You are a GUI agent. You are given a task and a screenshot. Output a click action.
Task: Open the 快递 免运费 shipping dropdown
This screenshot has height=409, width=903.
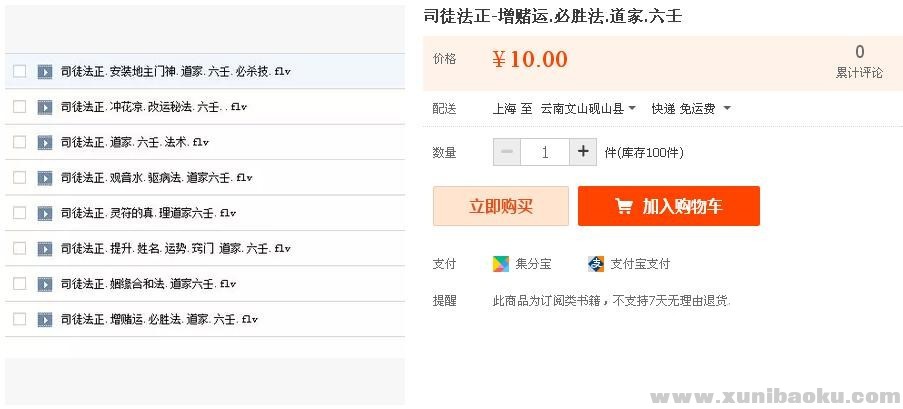[691, 108]
